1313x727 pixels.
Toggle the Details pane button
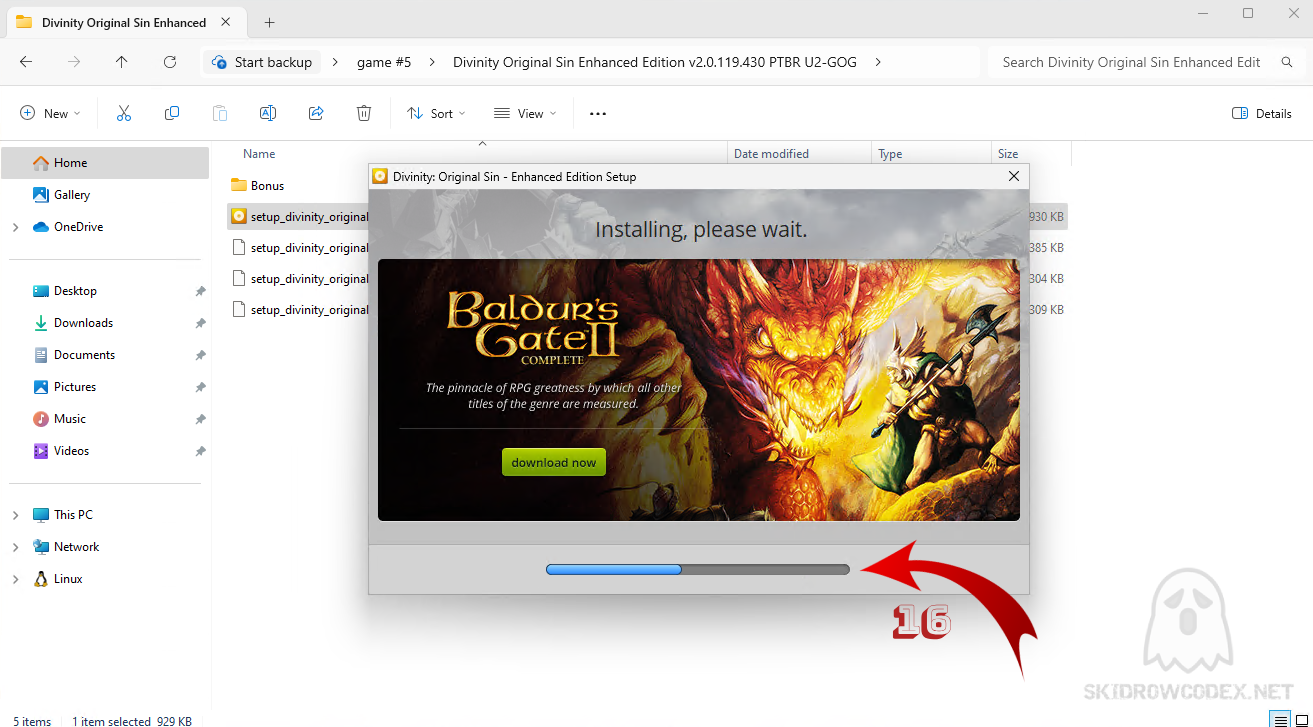(1262, 114)
